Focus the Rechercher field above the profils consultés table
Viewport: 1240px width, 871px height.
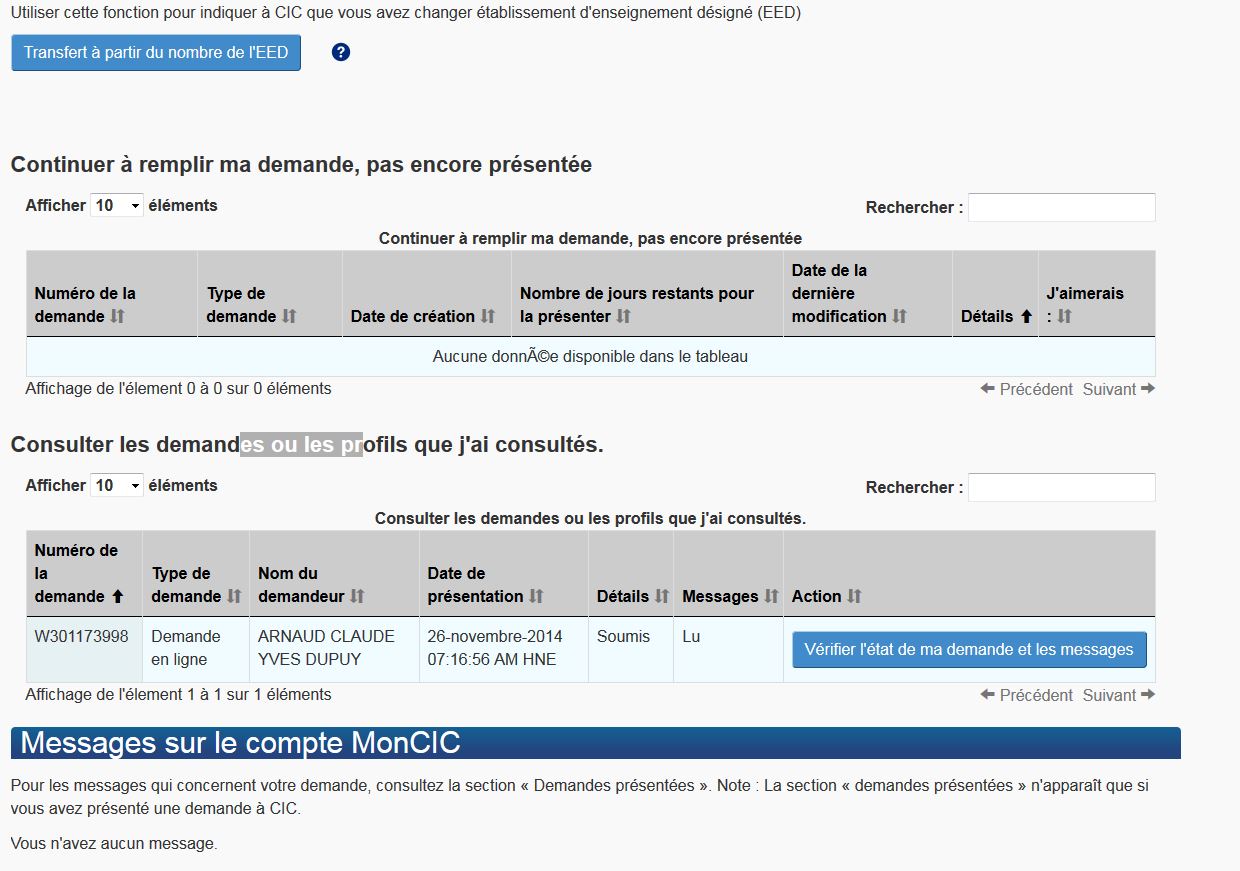tap(1061, 487)
